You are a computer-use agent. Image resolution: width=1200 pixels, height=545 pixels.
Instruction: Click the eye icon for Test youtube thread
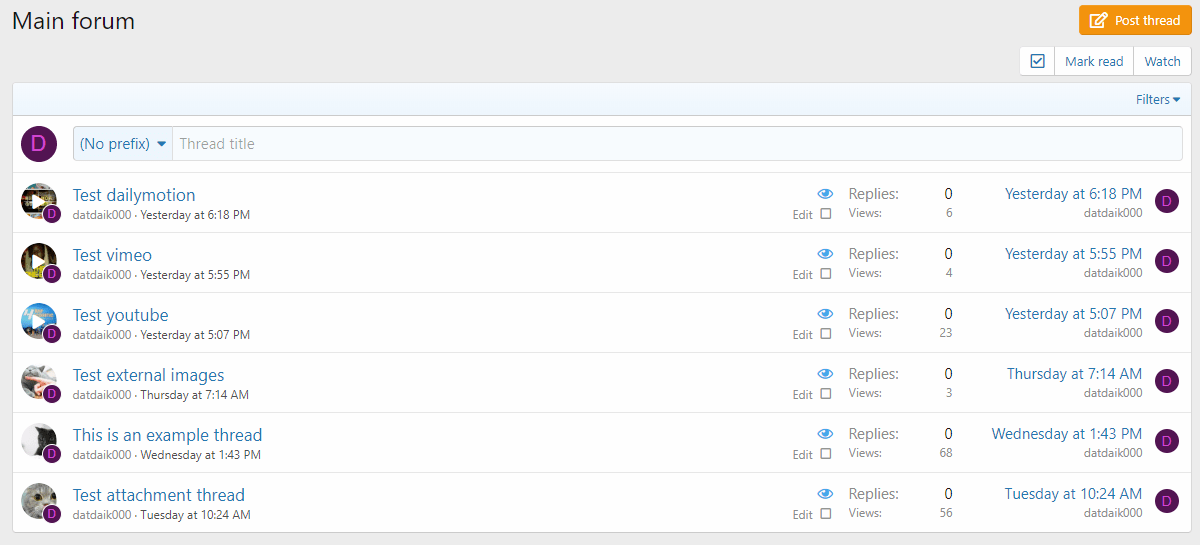[825, 314]
